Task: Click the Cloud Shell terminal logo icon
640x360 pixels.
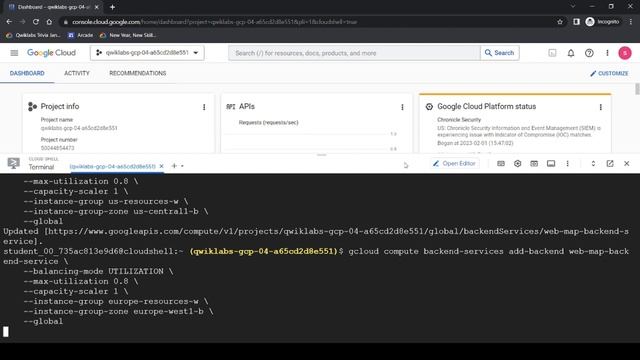Action: click(13, 164)
